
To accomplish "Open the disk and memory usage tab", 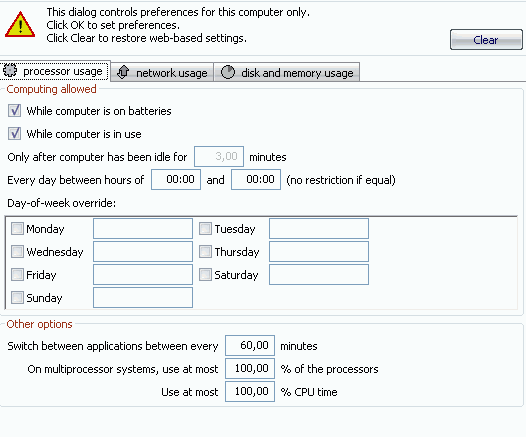I will click(287, 72).
